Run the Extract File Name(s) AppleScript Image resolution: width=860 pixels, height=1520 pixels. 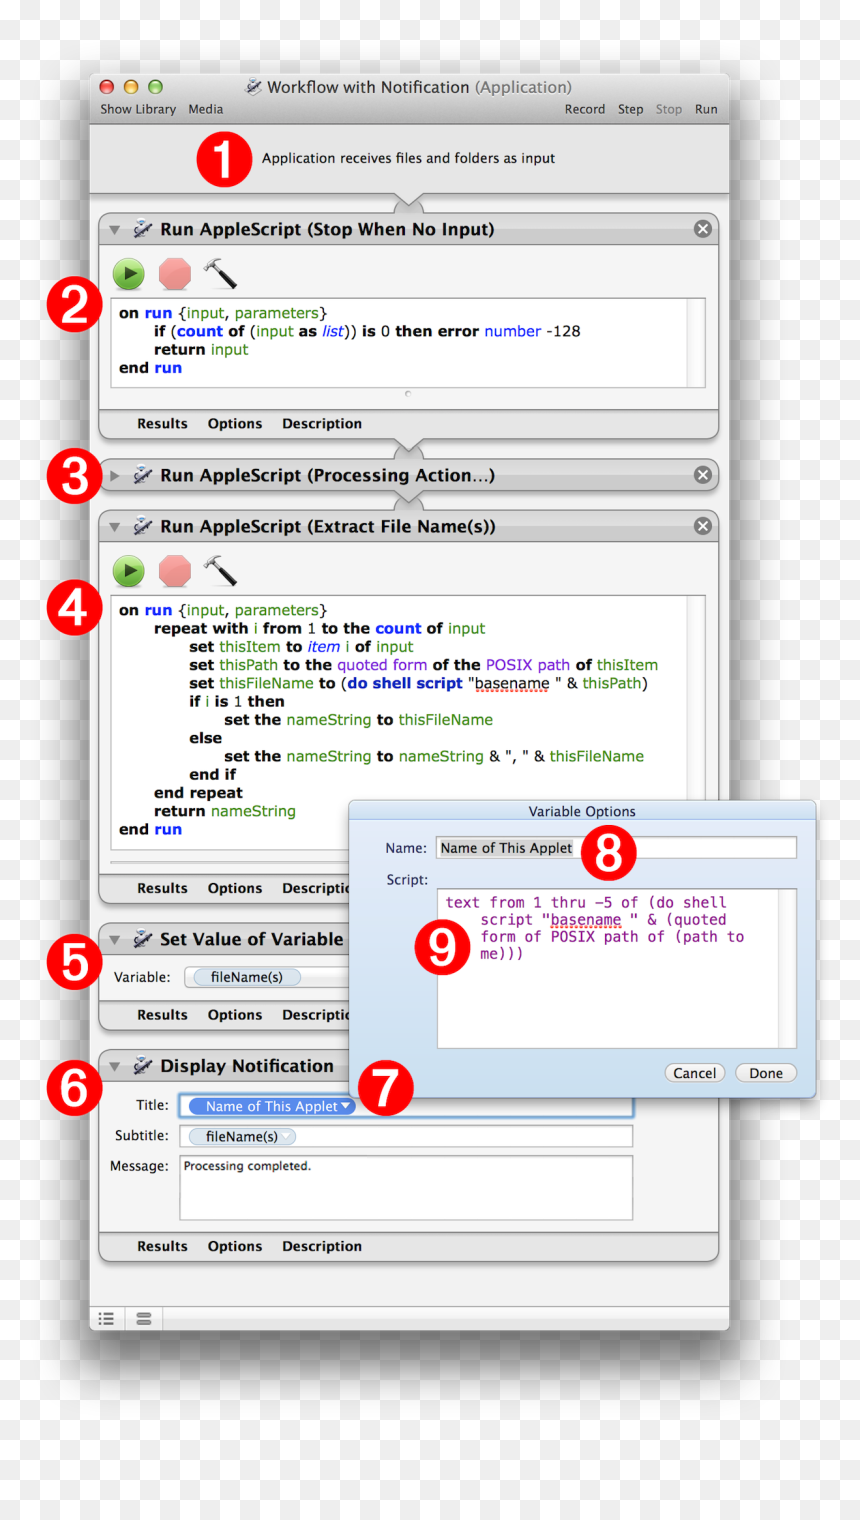point(128,570)
